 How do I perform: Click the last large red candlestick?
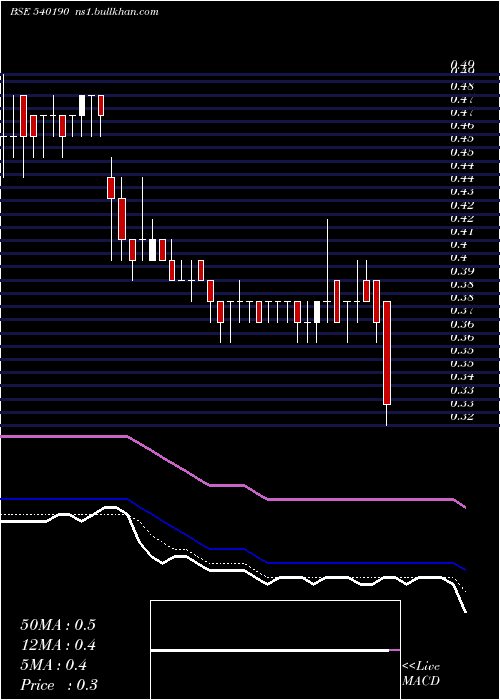click(x=387, y=353)
